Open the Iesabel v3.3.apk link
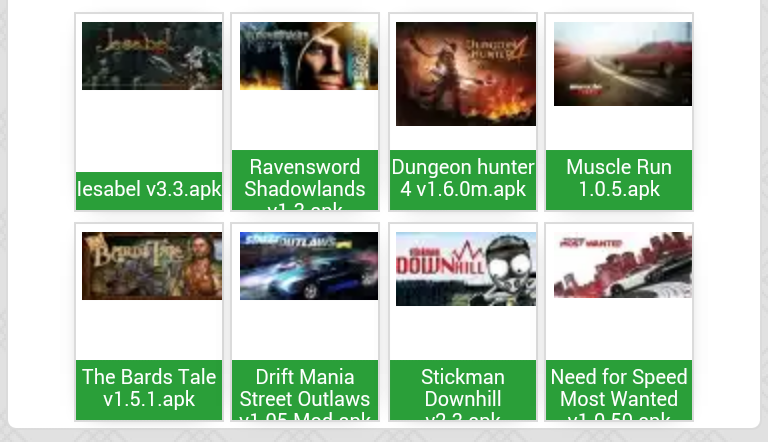 point(149,191)
